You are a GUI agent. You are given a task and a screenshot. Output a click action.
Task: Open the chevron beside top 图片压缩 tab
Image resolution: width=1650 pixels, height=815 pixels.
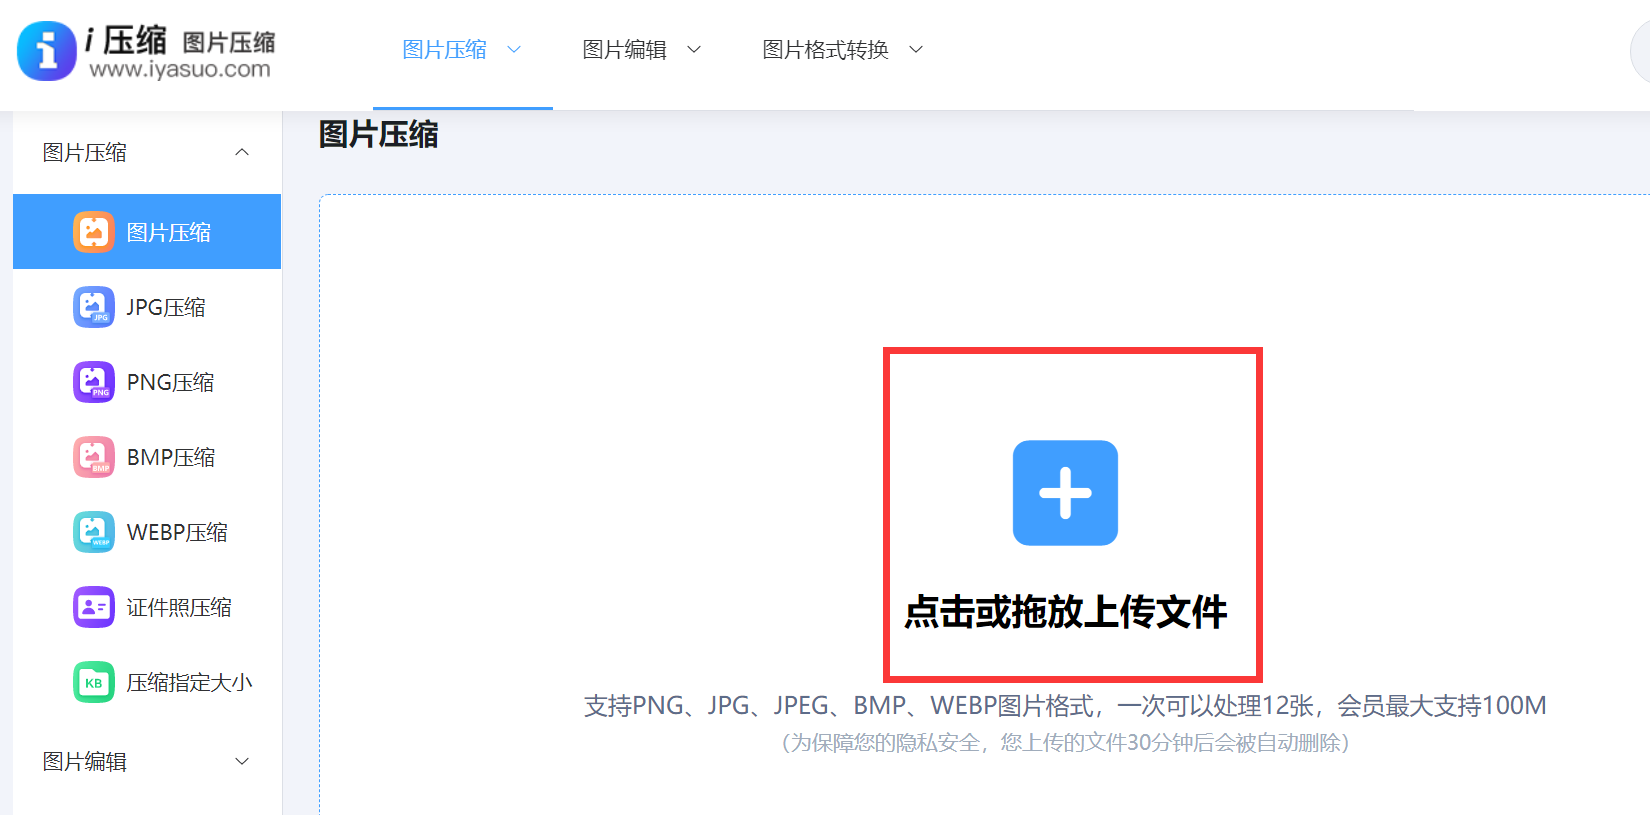click(x=514, y=49)
